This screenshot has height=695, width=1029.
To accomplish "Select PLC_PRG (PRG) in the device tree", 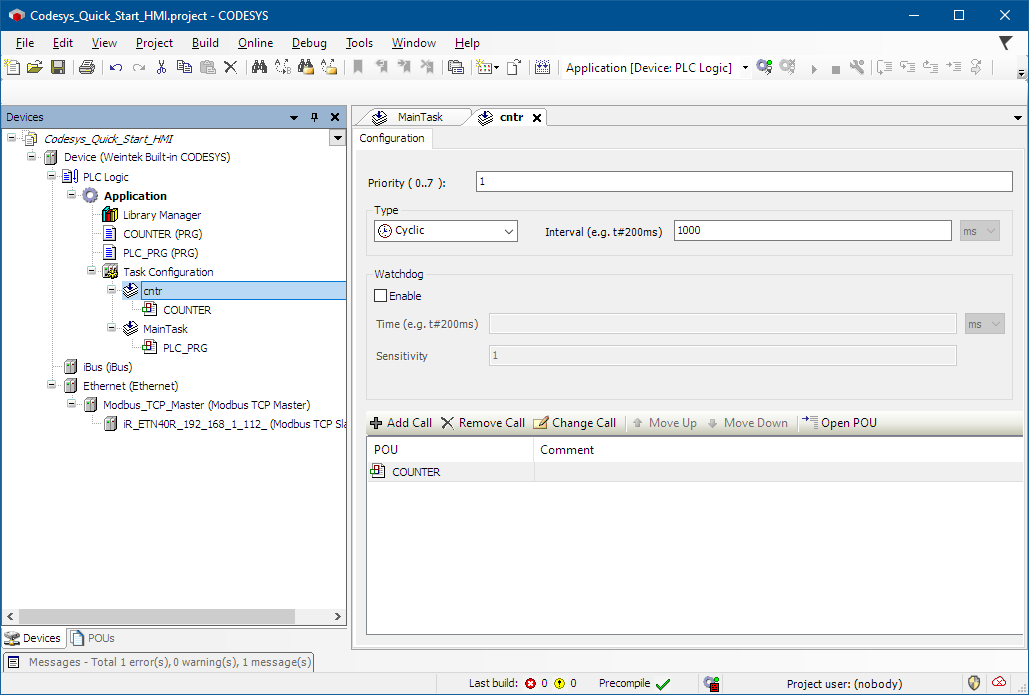I will 160,253.
